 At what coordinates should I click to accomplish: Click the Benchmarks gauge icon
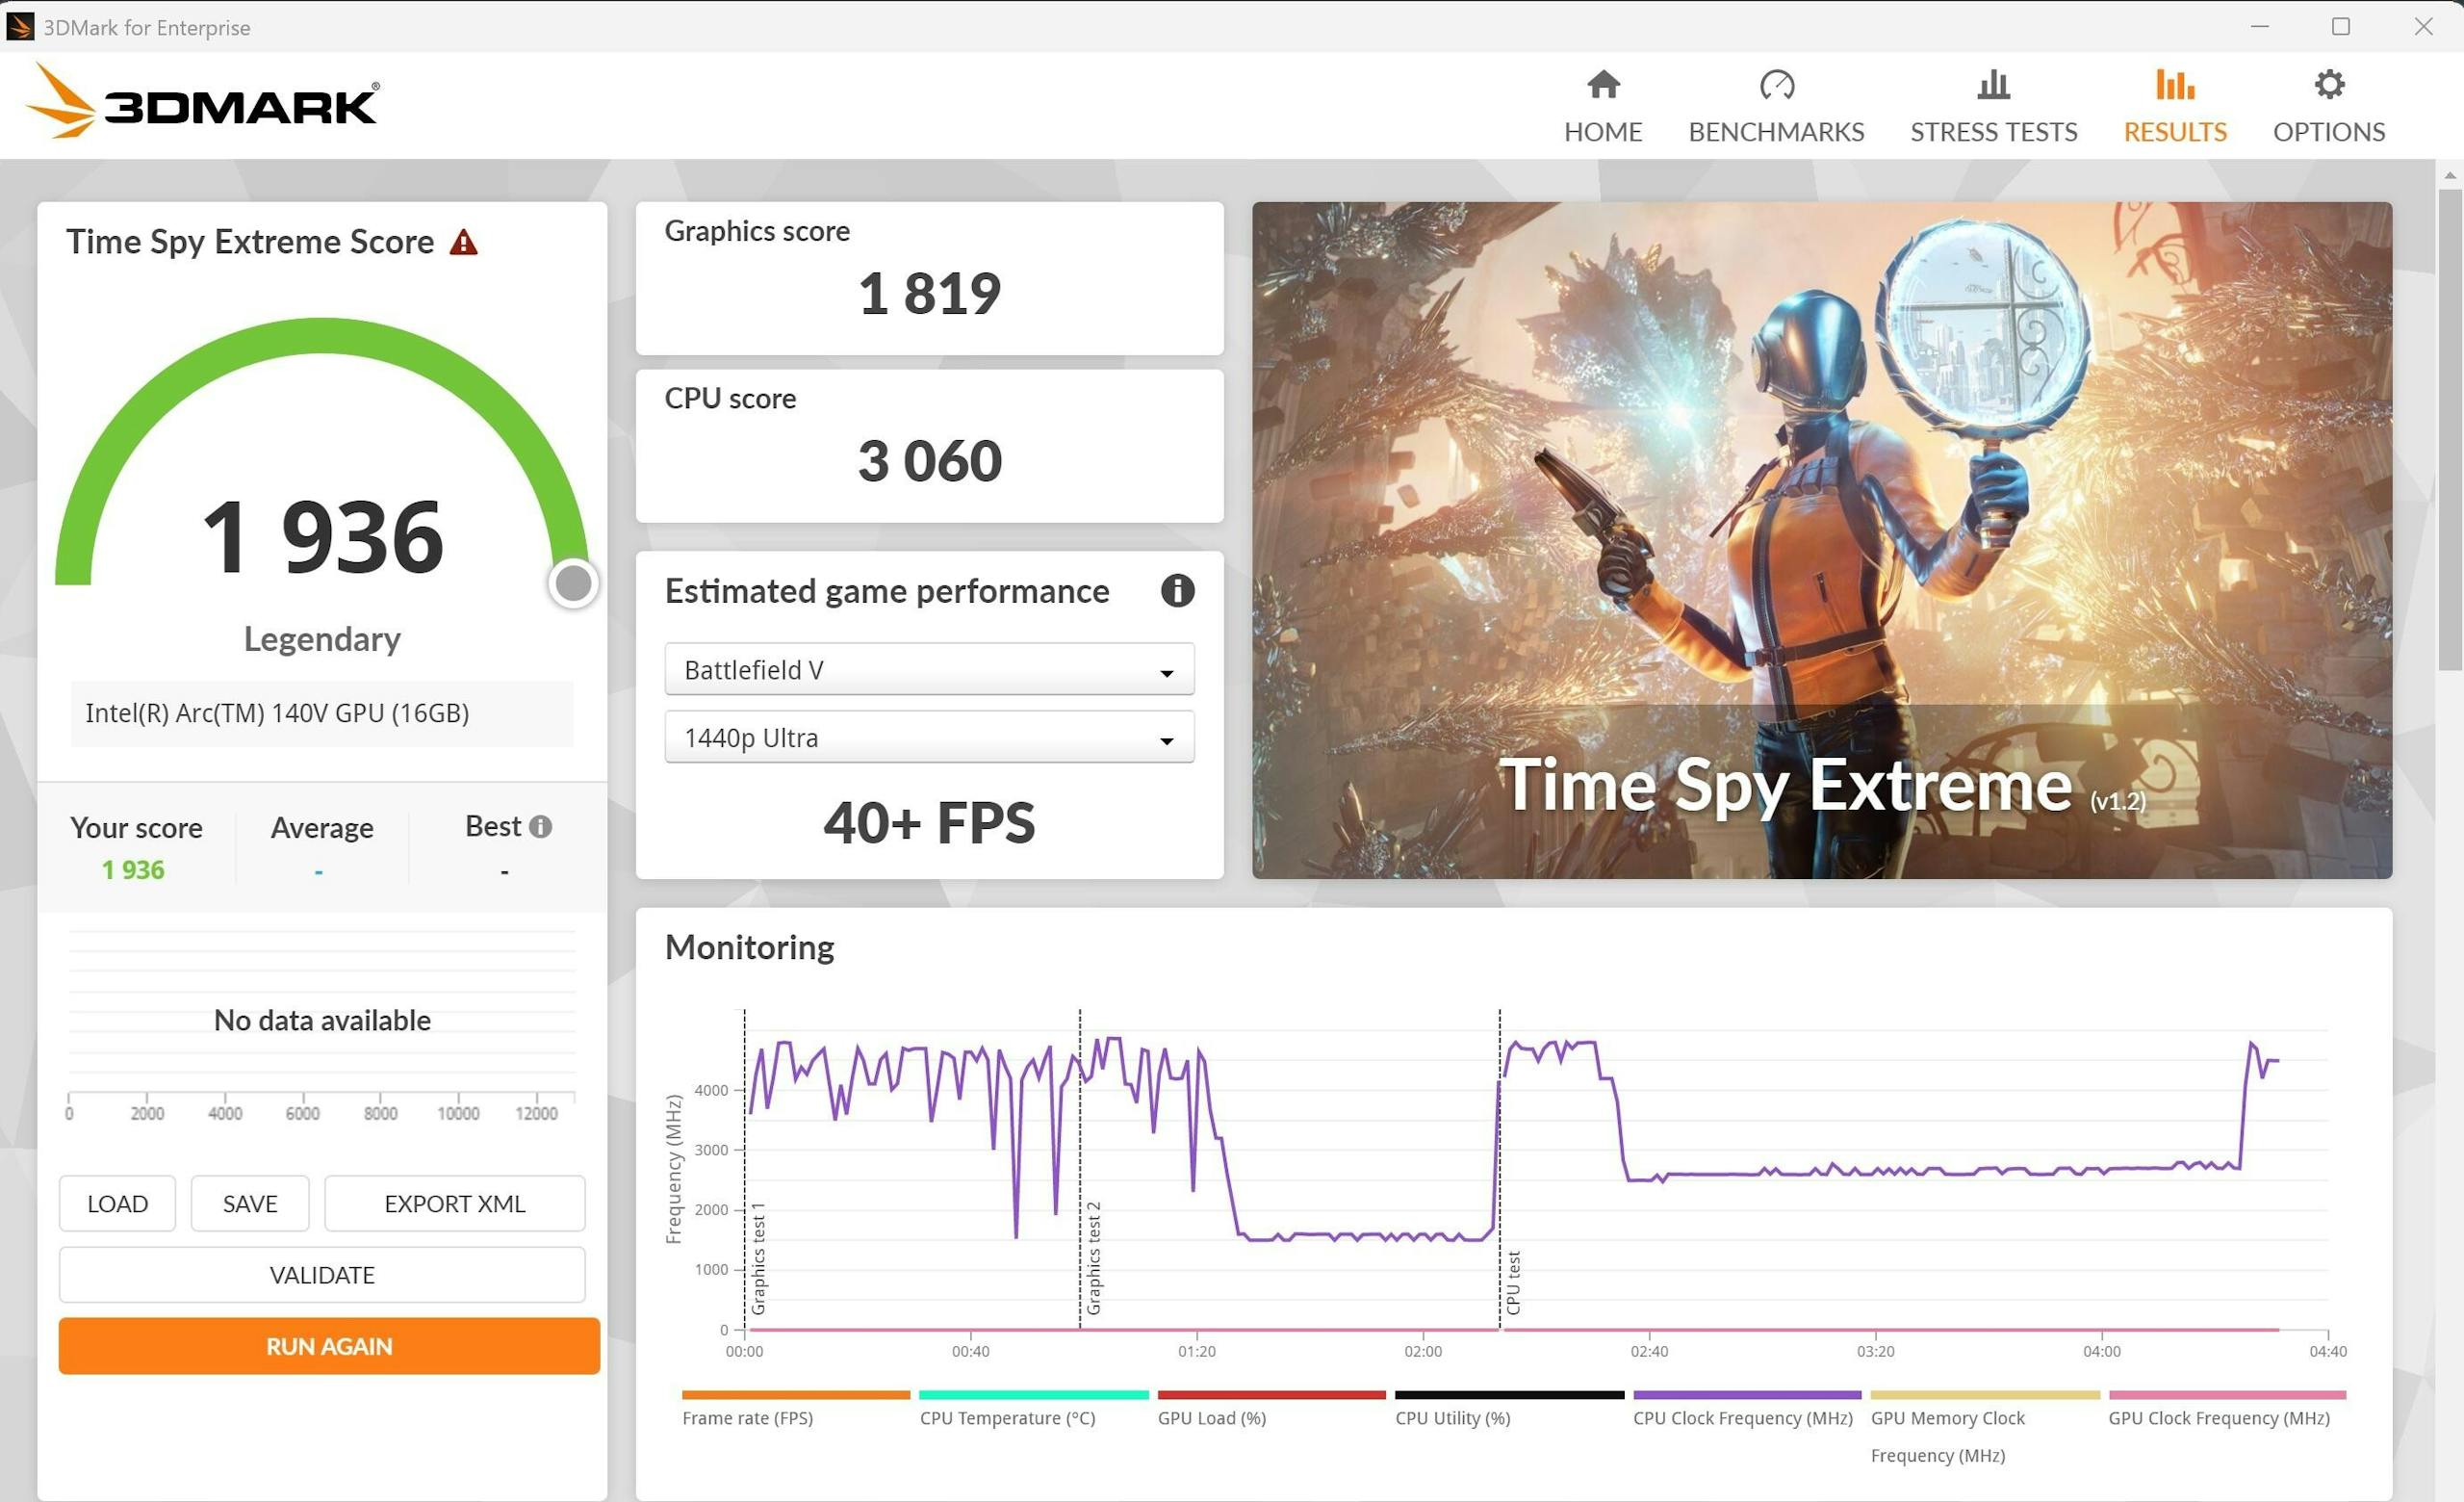point(1776,85)
